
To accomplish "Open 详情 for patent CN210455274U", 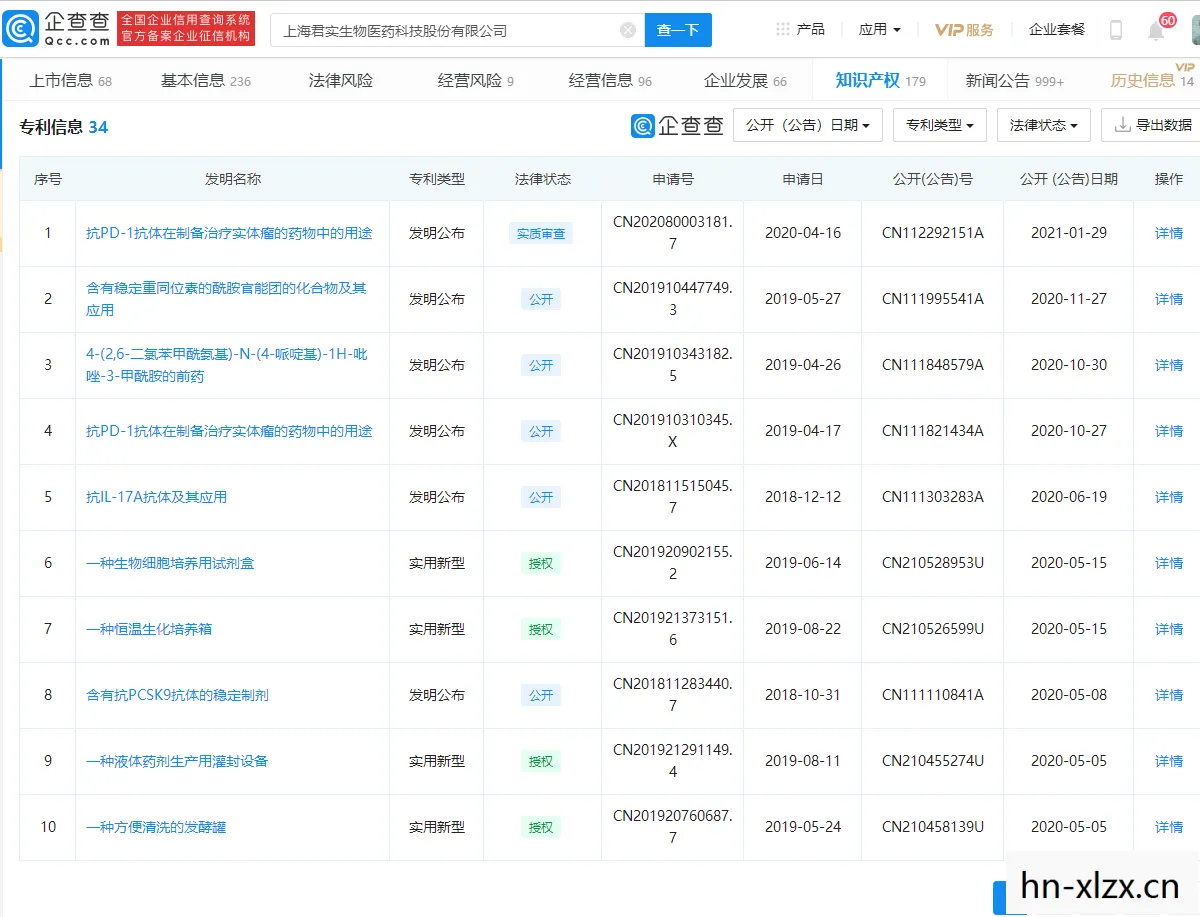I will tap(1169, 761).
